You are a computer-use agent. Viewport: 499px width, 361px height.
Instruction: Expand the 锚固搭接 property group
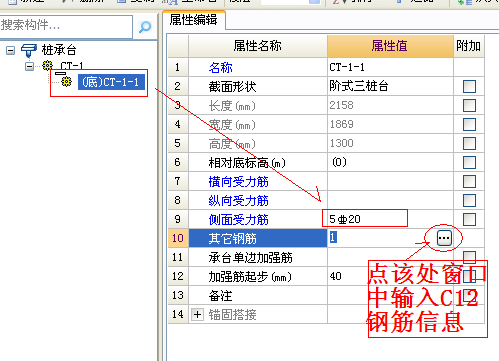pyautogui.click(x=197, y=314)
